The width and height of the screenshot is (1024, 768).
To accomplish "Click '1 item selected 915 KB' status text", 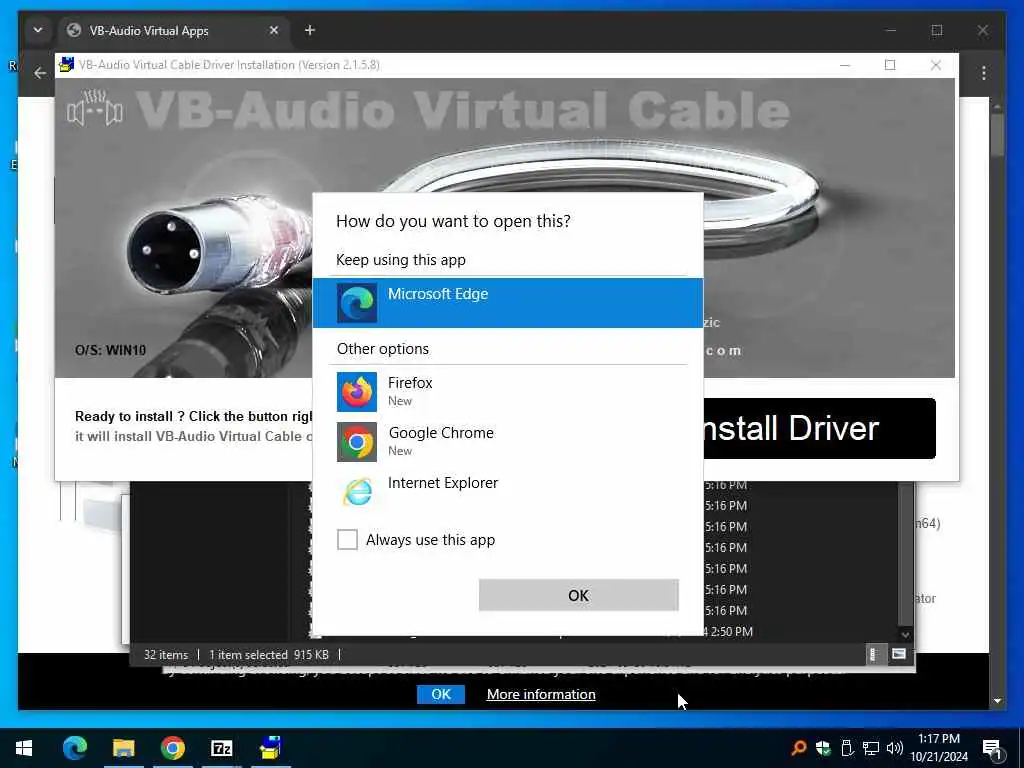I will pyautogui.click(x=269, y=654).
